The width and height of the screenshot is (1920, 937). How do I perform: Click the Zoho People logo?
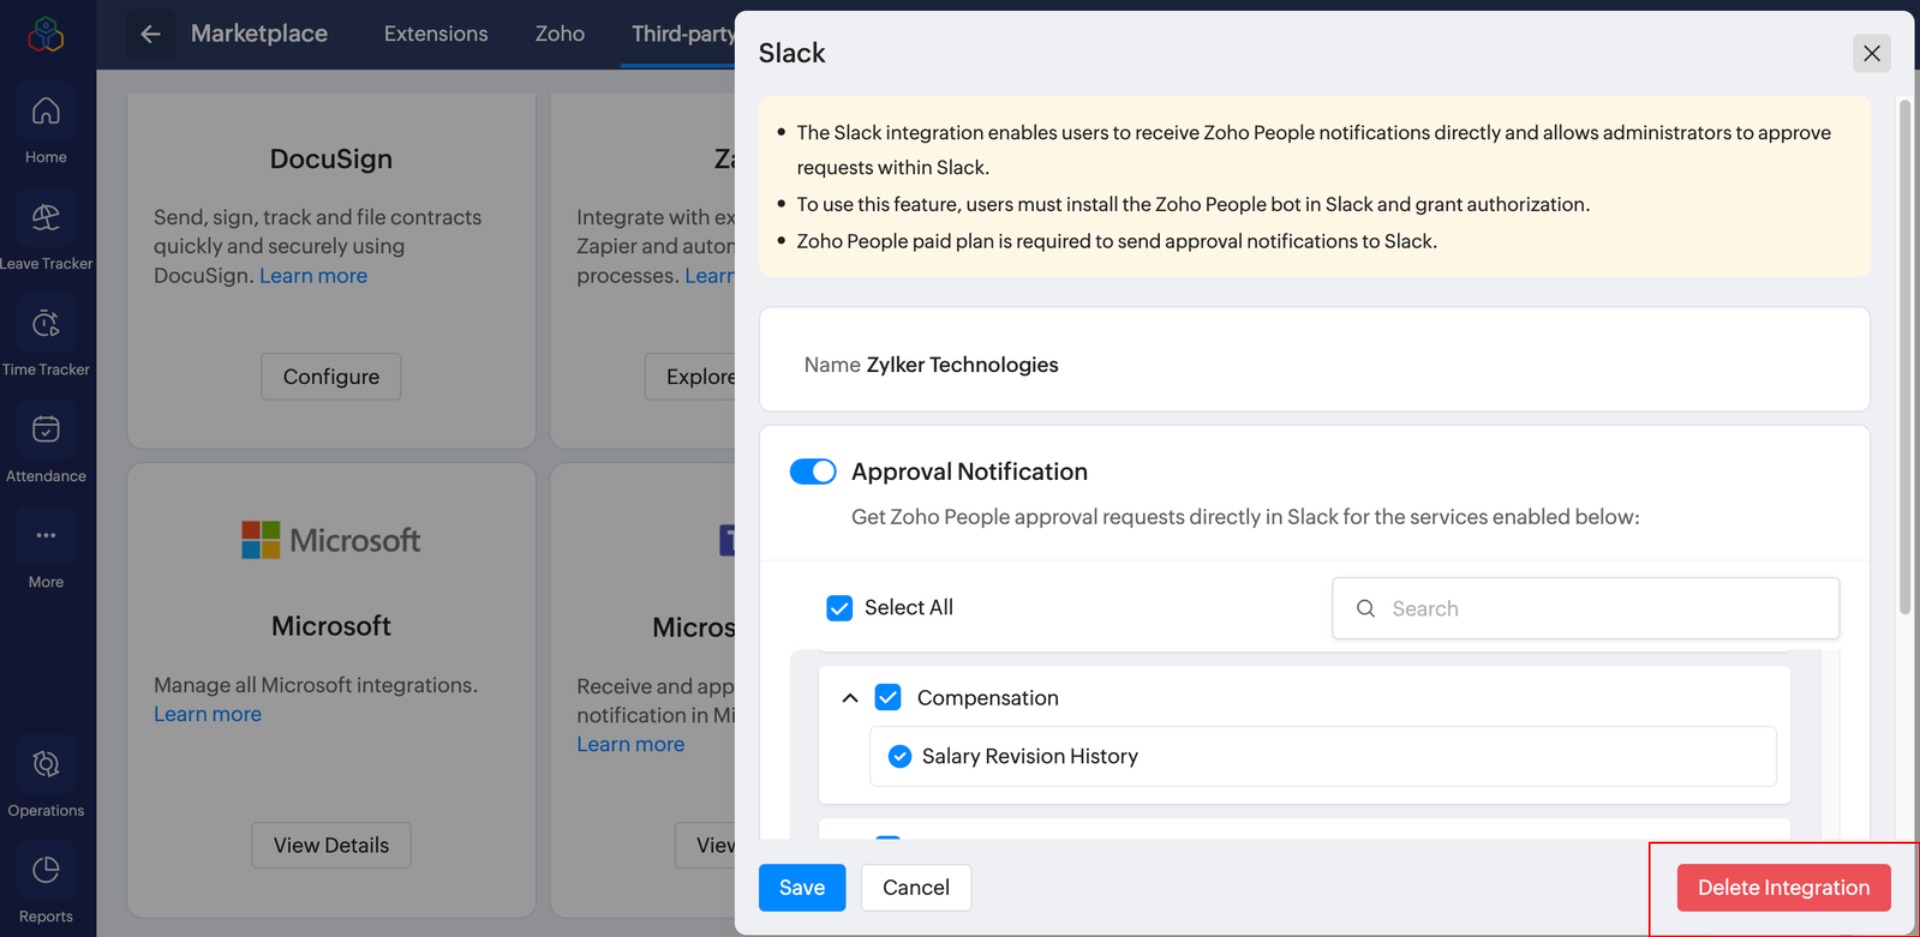(x=45, y=34)
